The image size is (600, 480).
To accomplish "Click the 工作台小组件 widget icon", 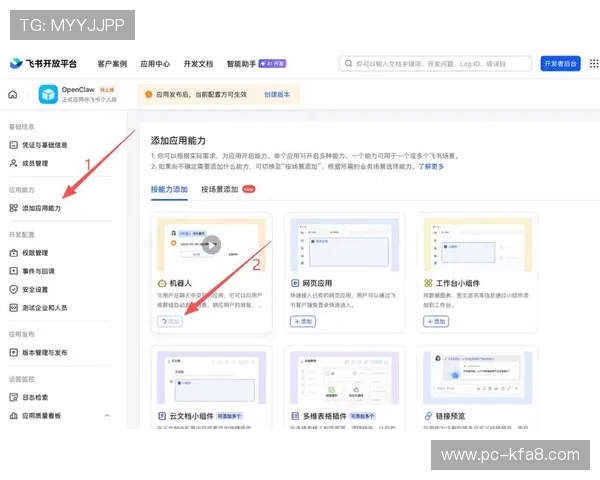I will coord(428,283).
